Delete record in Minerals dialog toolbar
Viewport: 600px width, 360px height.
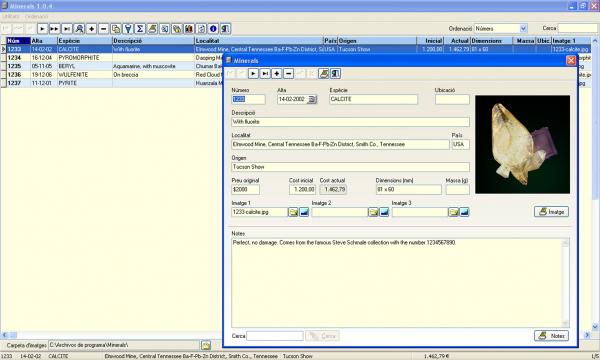[x=289, y=73]
